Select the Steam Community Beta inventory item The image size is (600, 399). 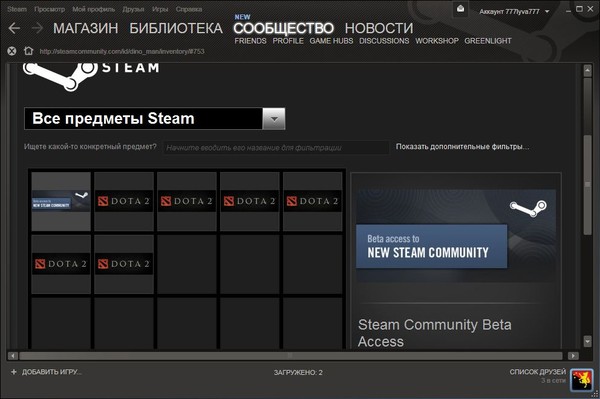point(61,201)
